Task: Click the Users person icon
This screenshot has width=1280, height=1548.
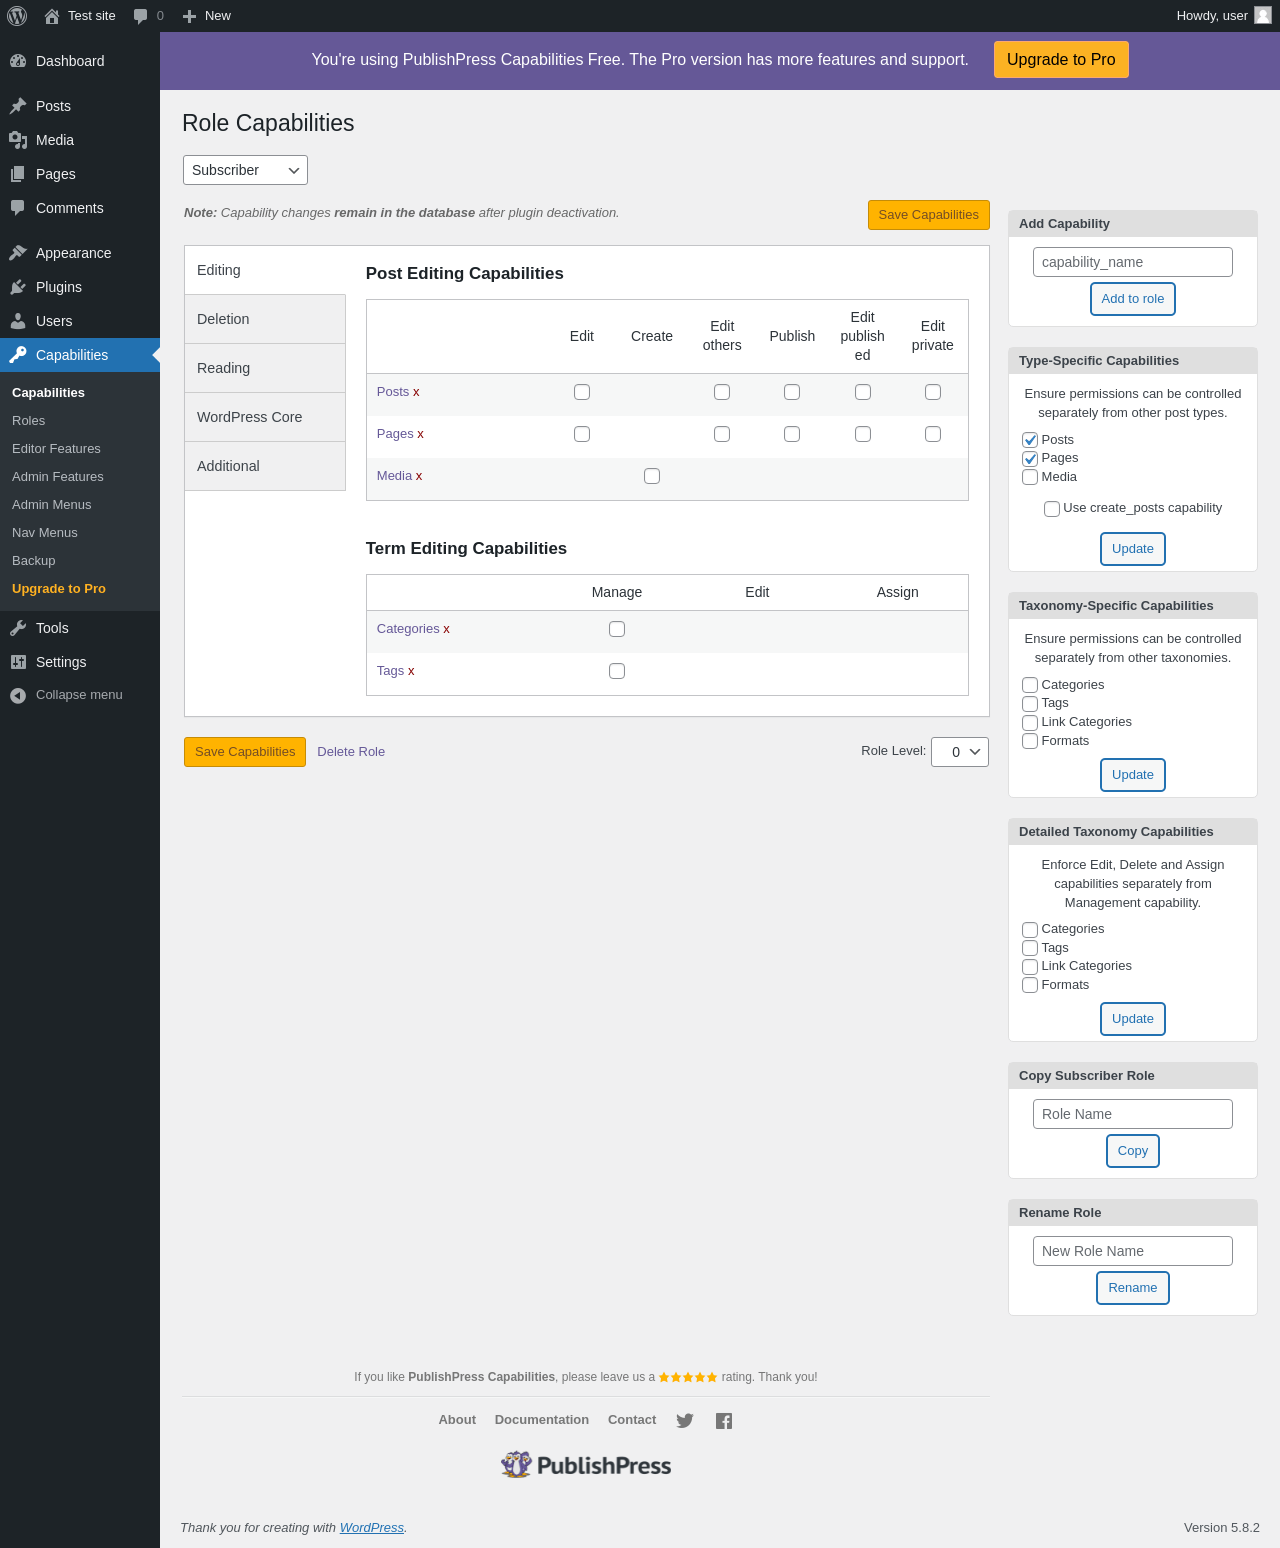Action: click(x=18, y=321)
